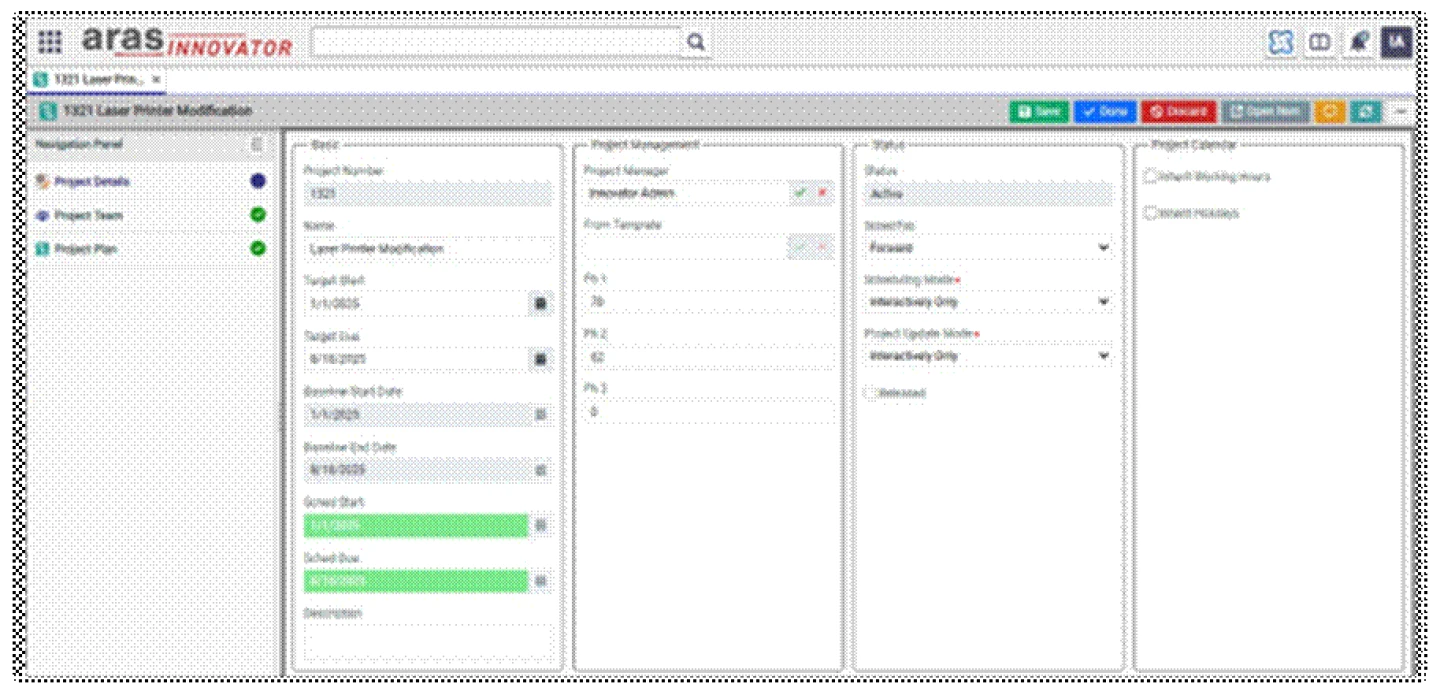Click the search magnifier icon

pos(696,42)
